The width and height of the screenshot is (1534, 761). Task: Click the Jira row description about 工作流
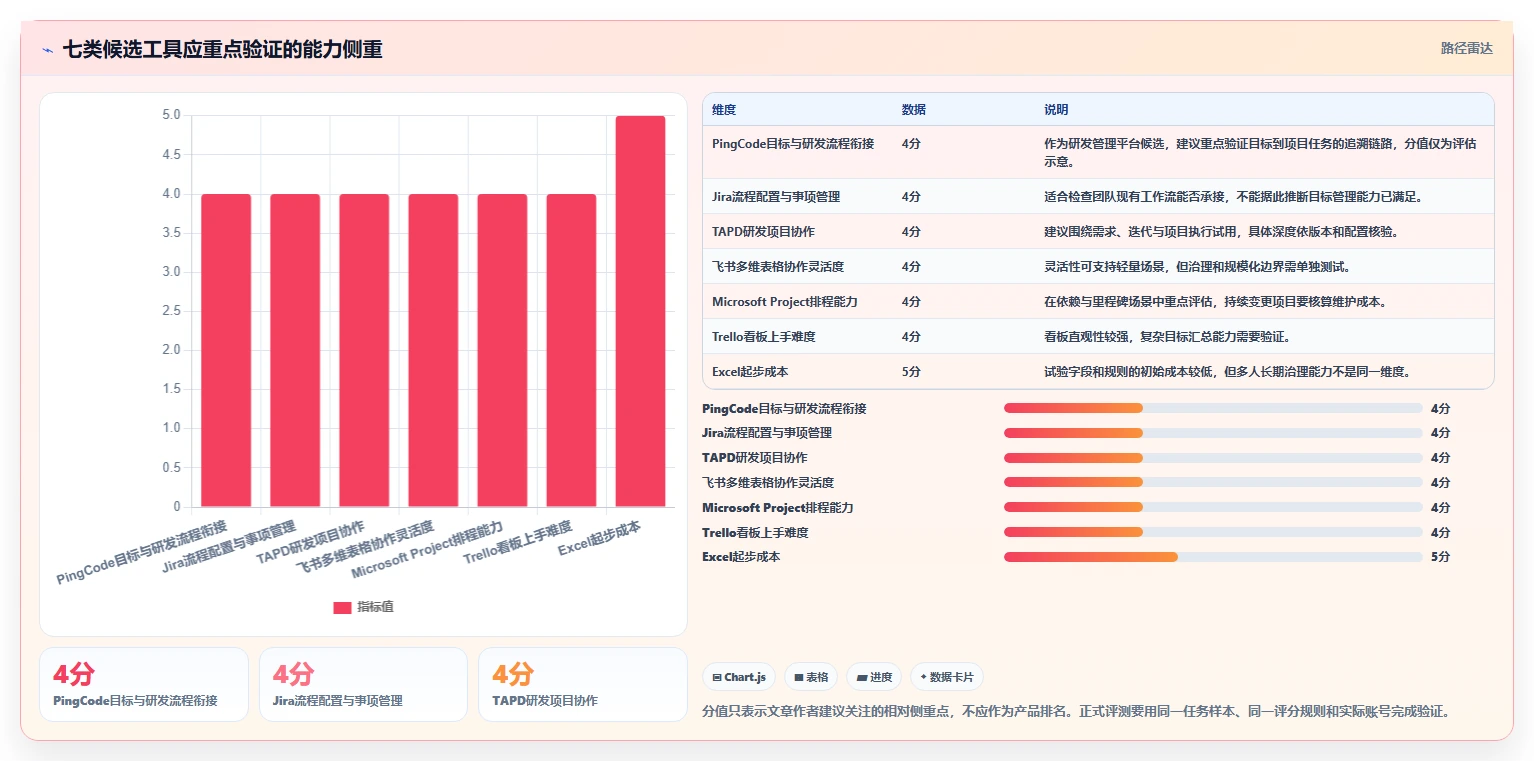click(x=1233, y=197)
